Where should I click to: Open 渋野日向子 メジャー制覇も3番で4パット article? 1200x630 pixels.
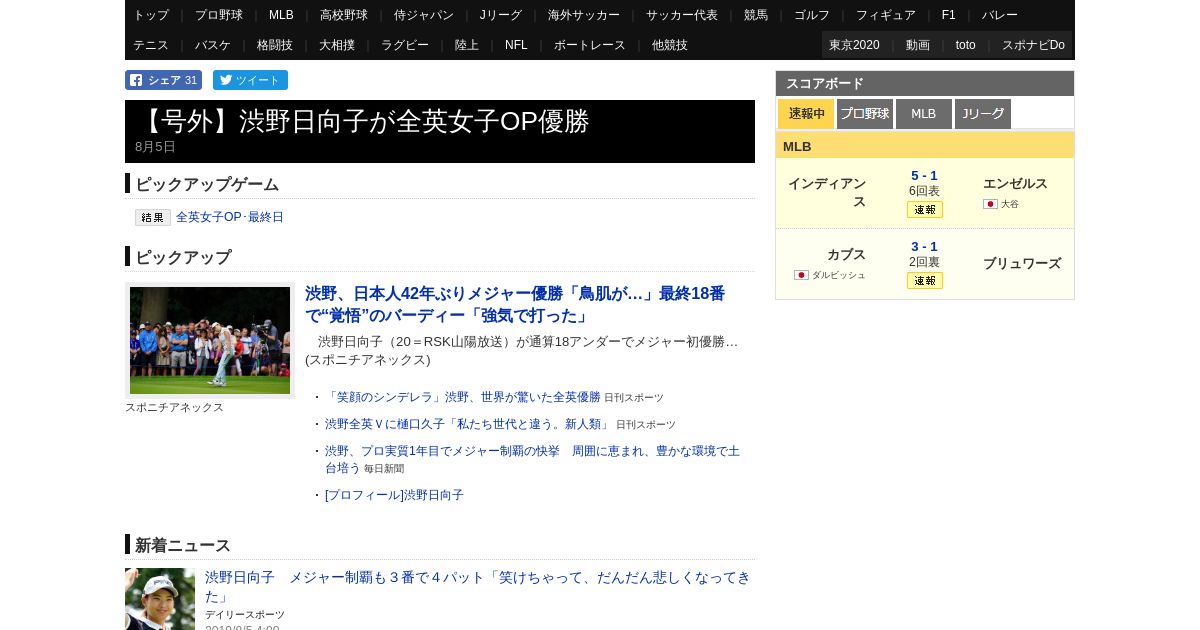tap(478, 586)
